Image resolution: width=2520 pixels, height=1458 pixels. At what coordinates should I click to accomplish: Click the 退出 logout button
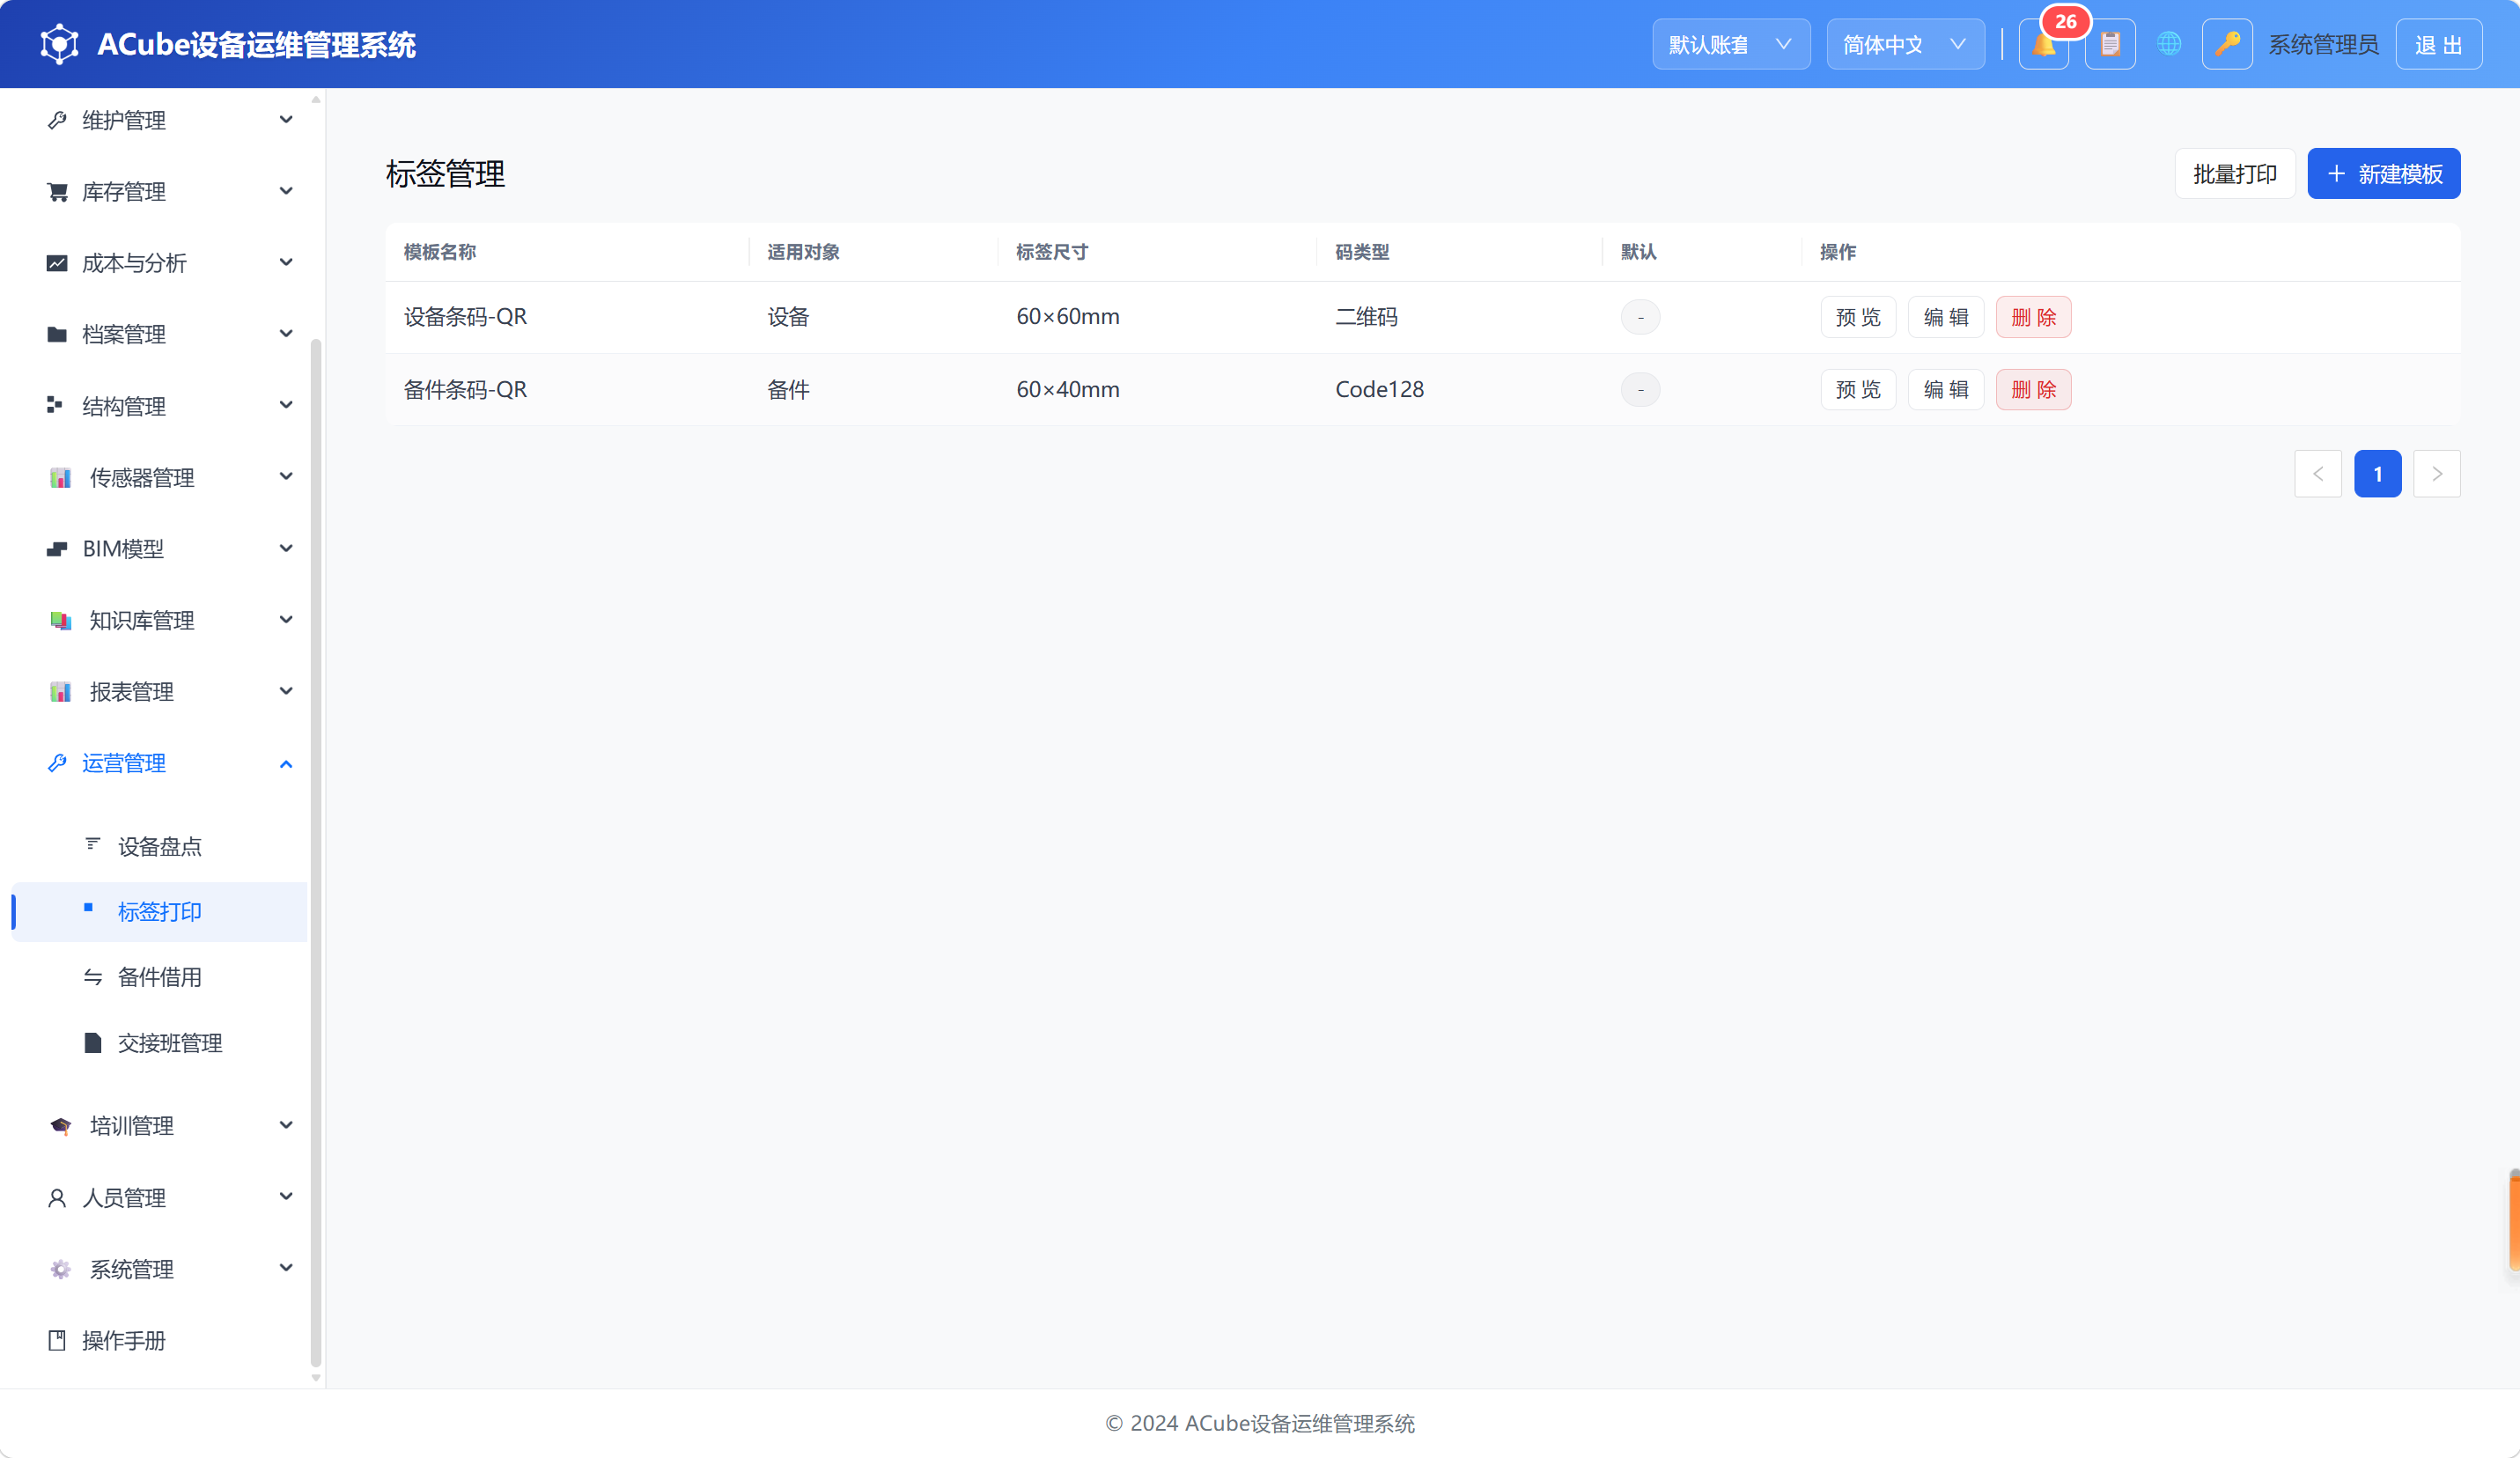(x=2438, y=44)
